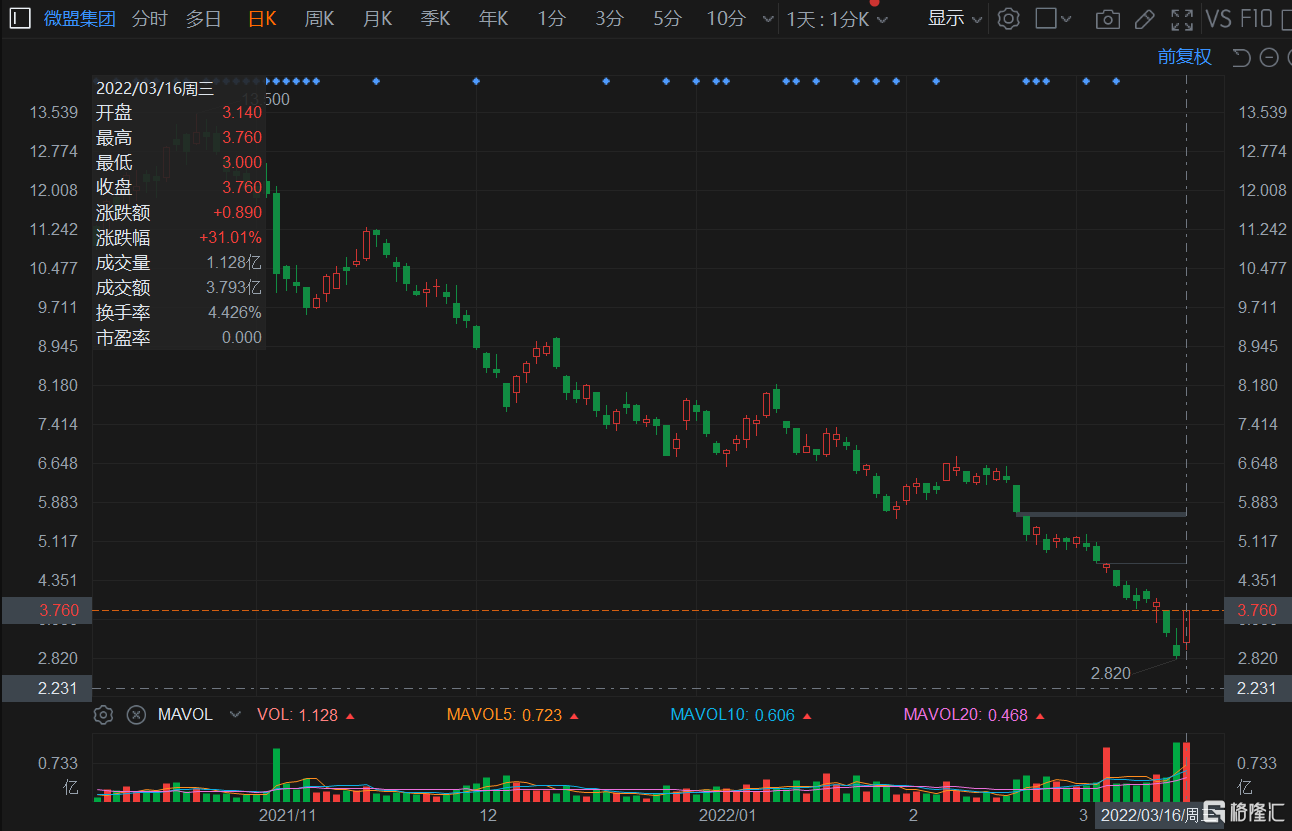1292x831 pixels.
Task: Click the 格隆汇 logo icon
Action: coord(1214,810)
